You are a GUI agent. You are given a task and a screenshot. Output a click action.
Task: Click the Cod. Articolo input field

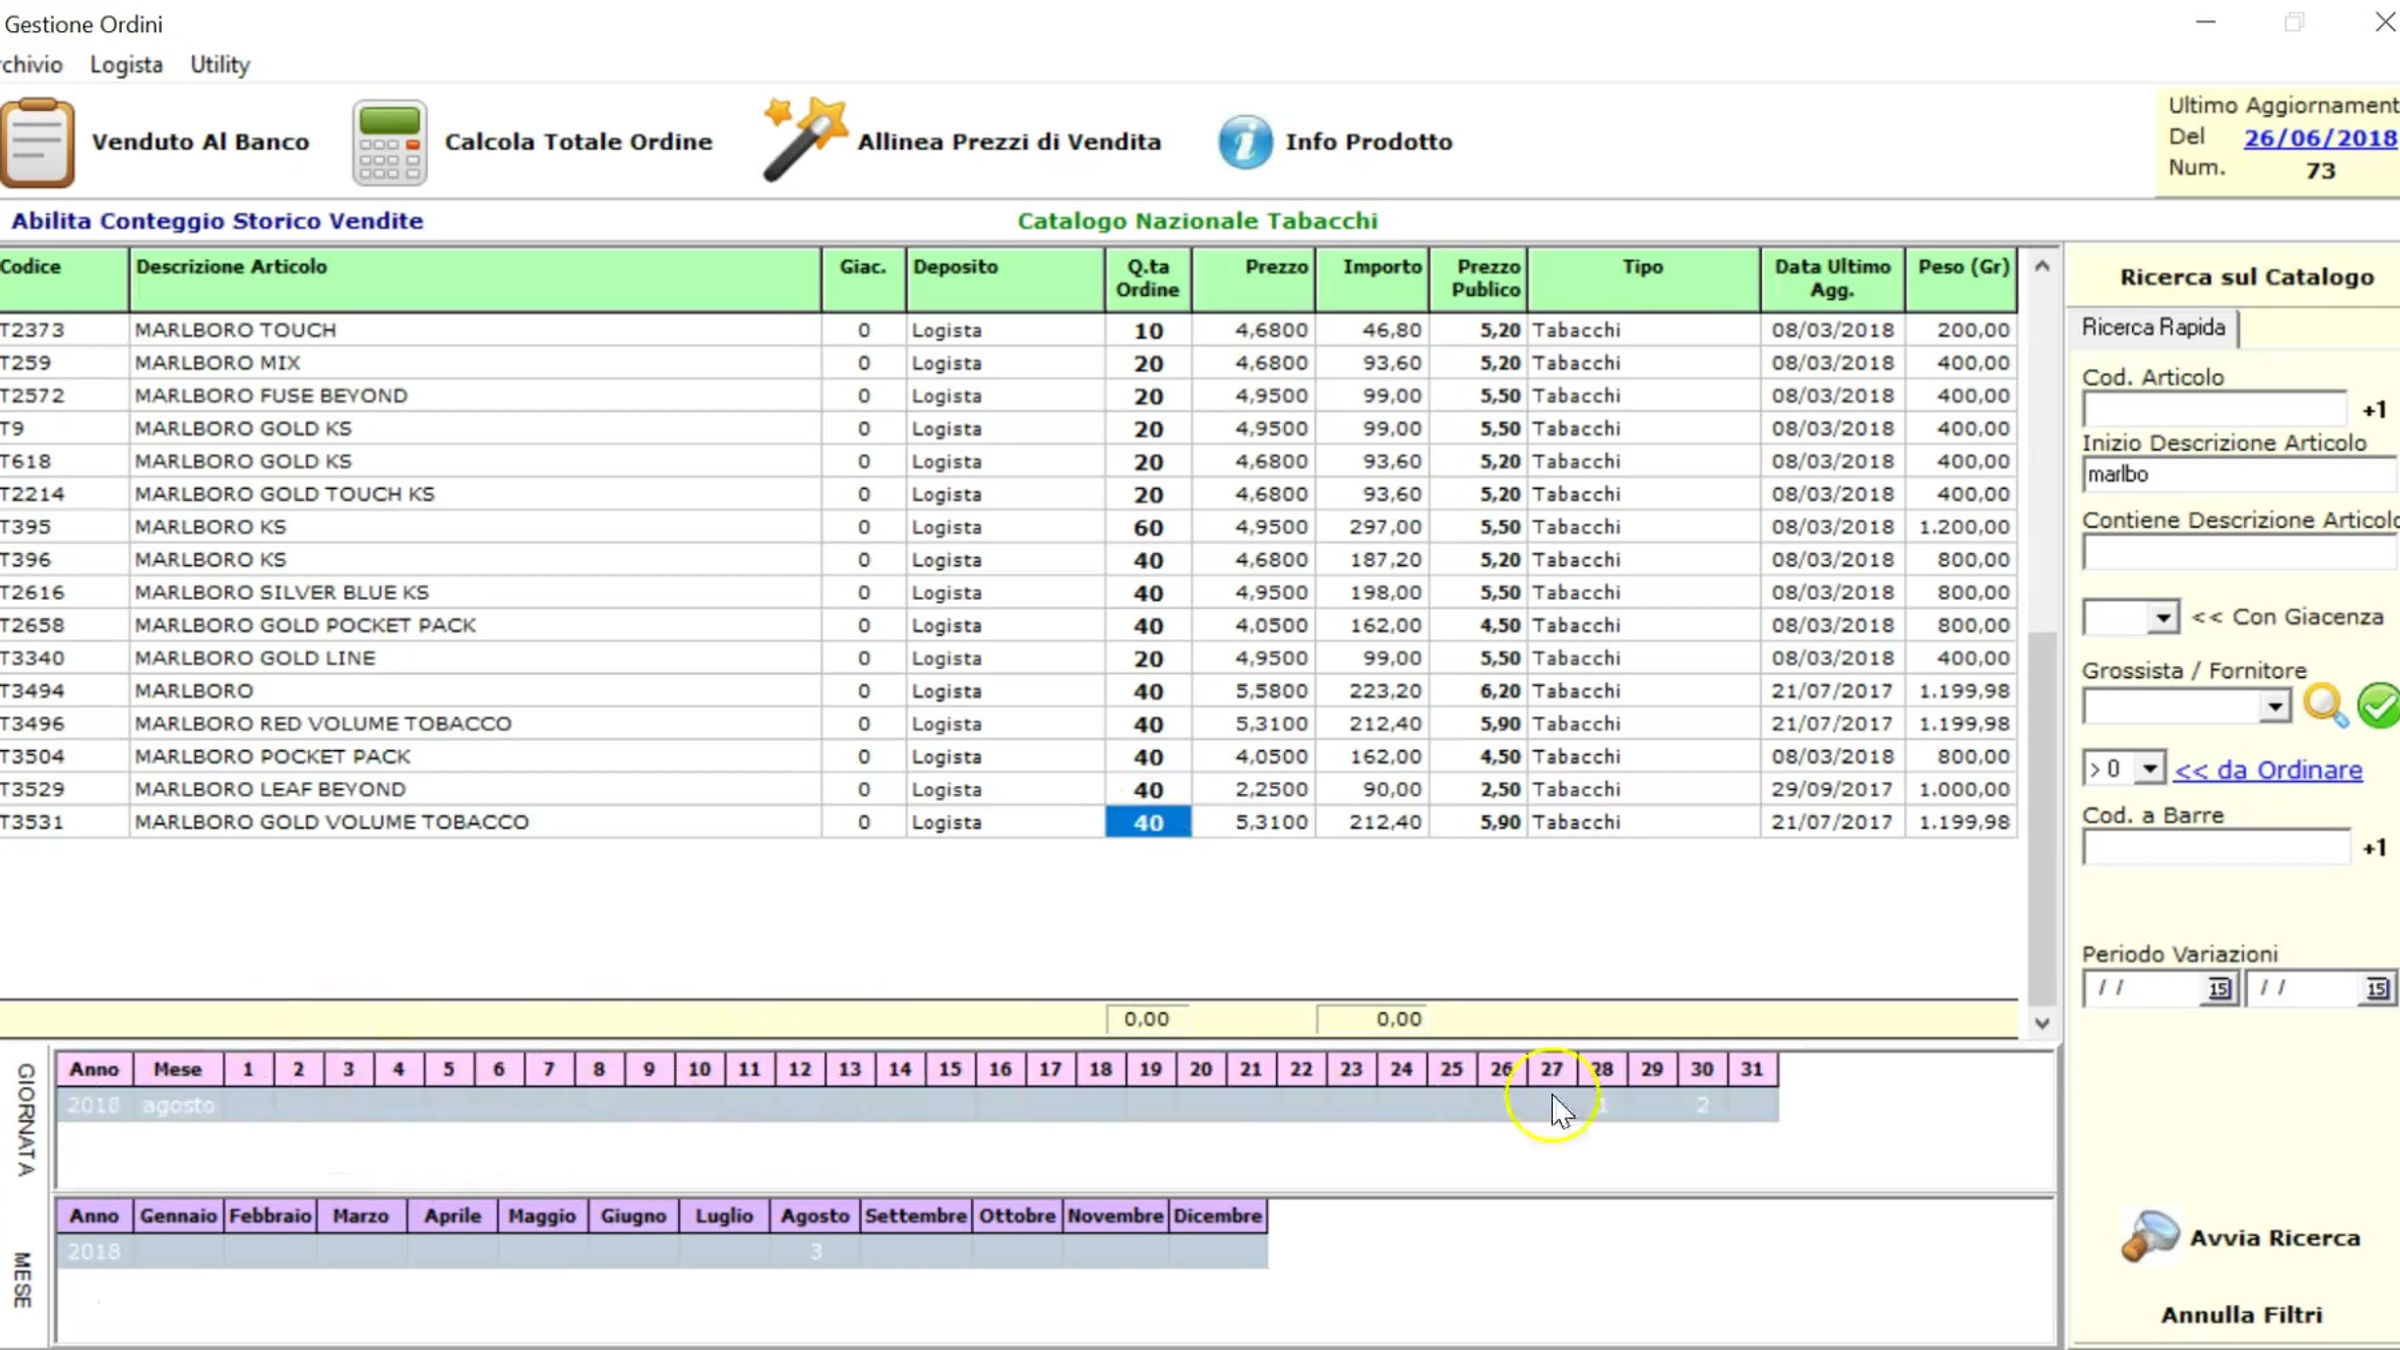[x=2214, y=409]
